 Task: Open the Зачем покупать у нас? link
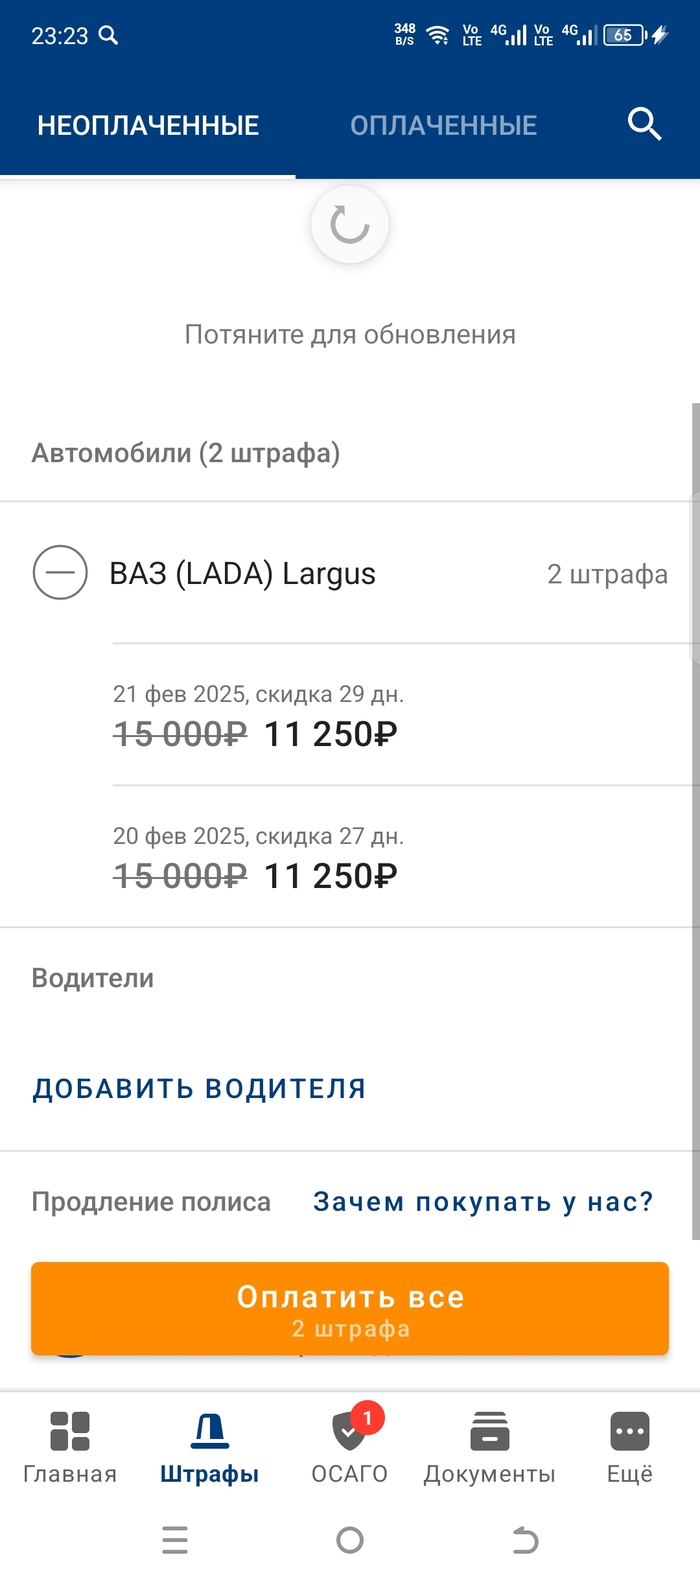click(483, 1201)
